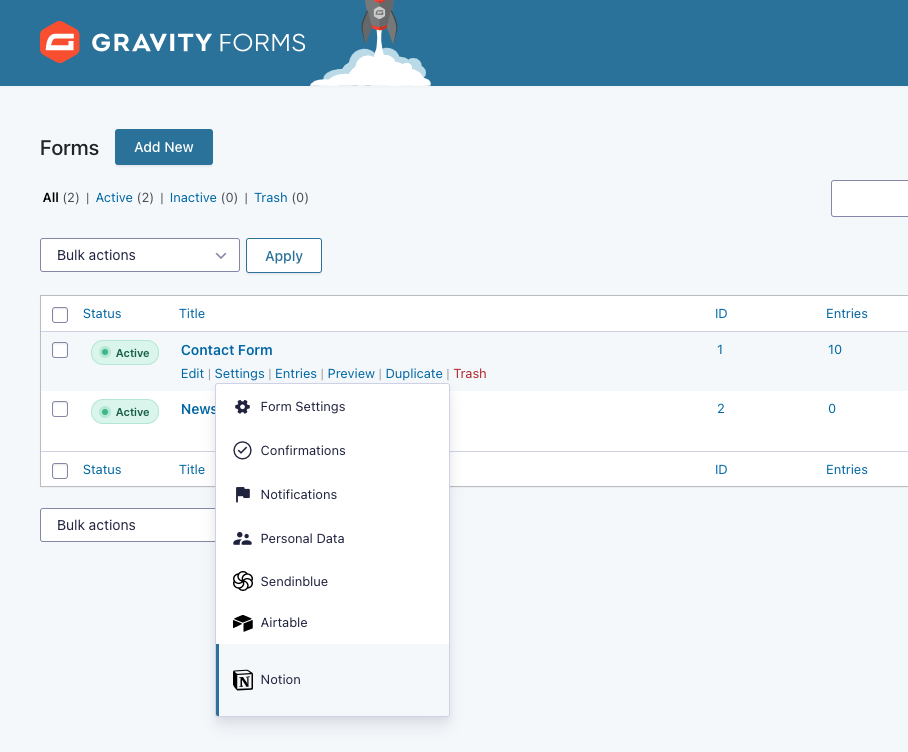Click the Form Settings gear icon

(x=242, y=406)
